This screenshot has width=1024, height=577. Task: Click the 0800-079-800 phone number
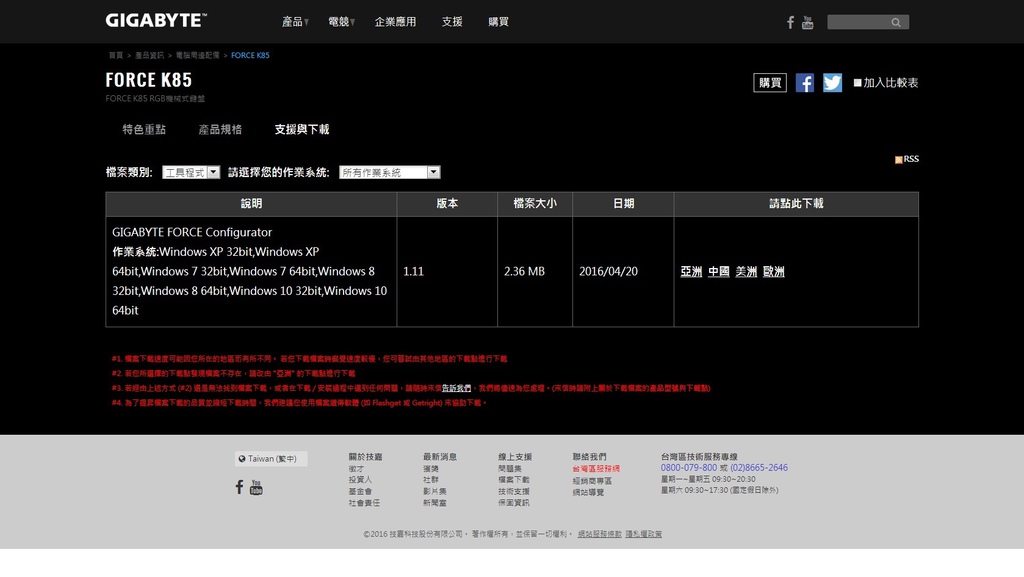tap(688, 468)
